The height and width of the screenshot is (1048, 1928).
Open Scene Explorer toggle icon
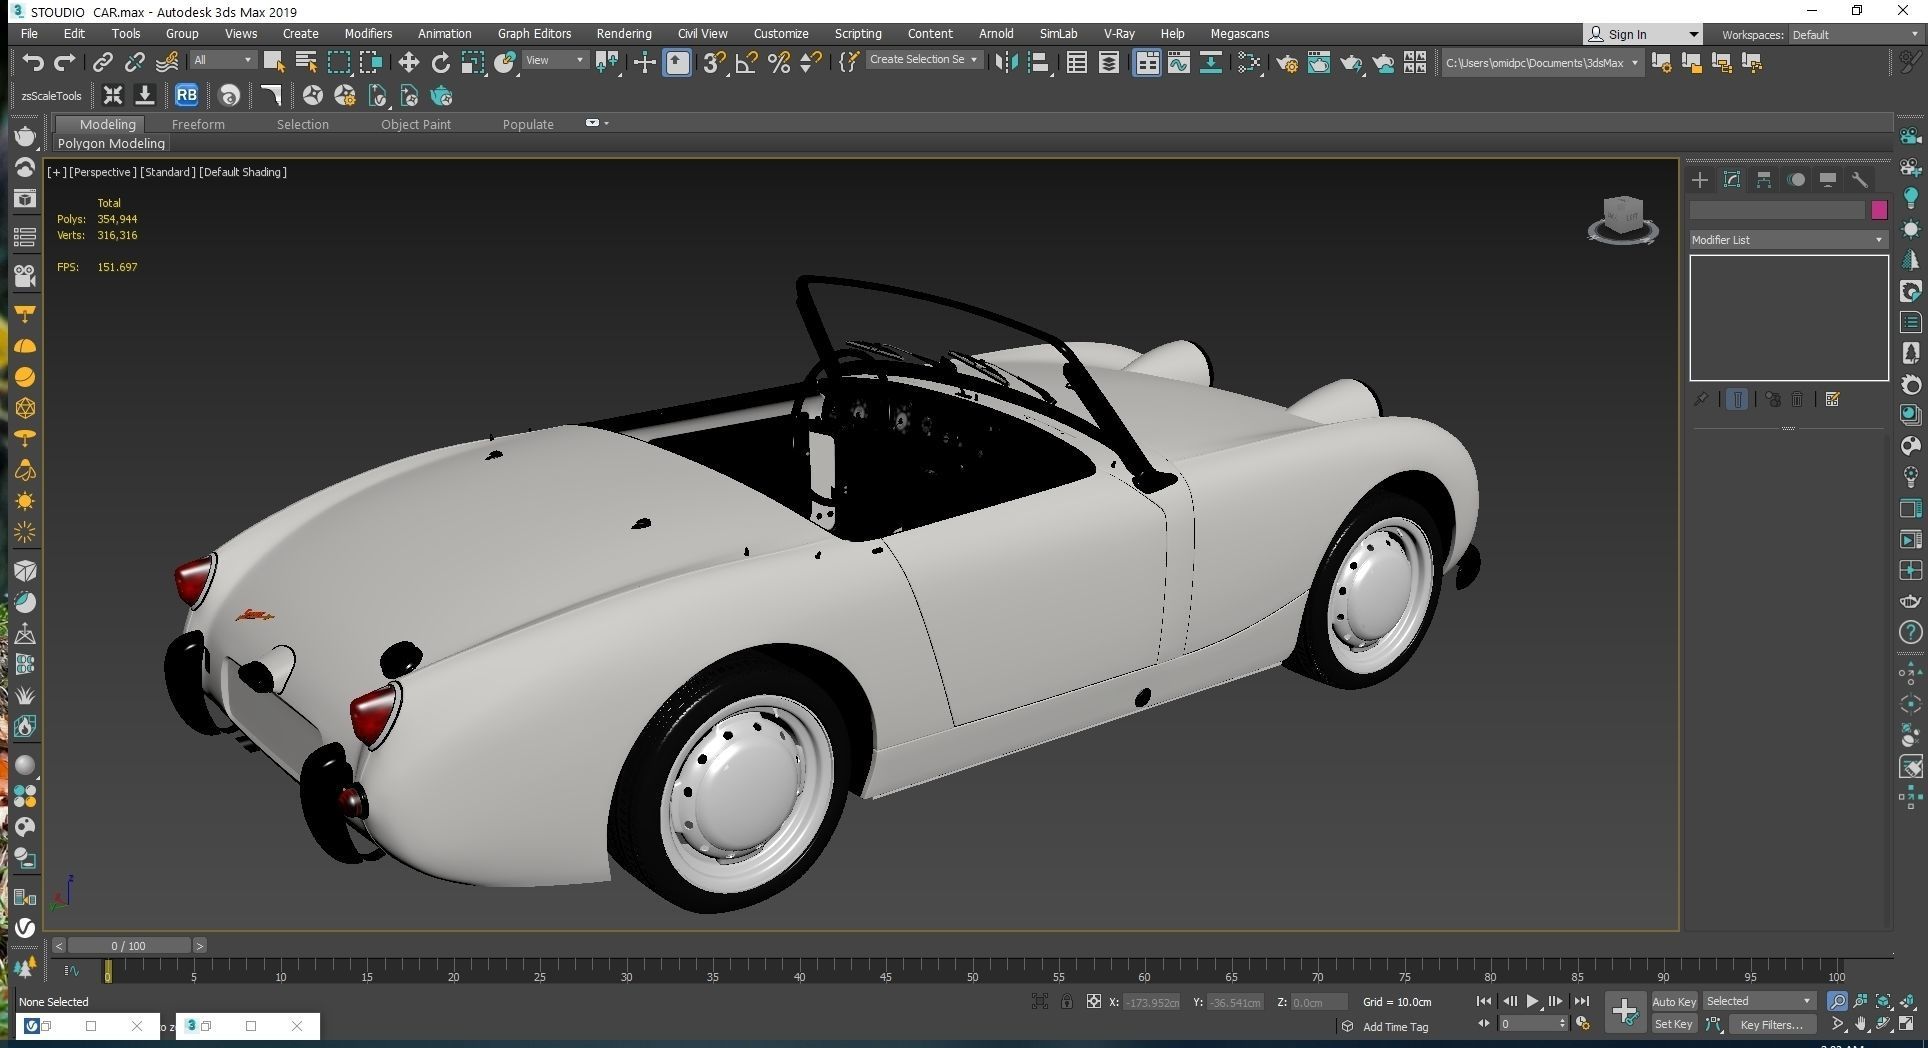1077,63
